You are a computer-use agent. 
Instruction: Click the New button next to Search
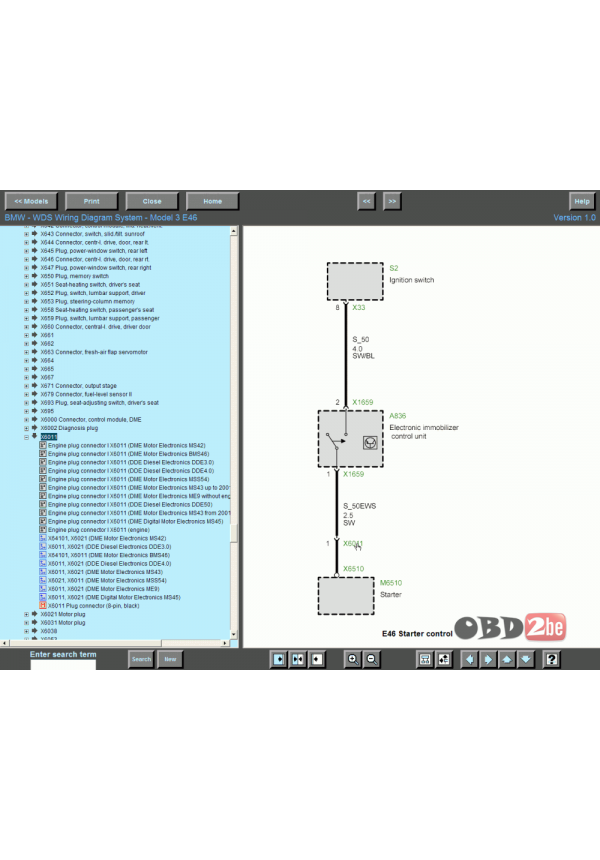pyautogui.click(x=171, y=659)
